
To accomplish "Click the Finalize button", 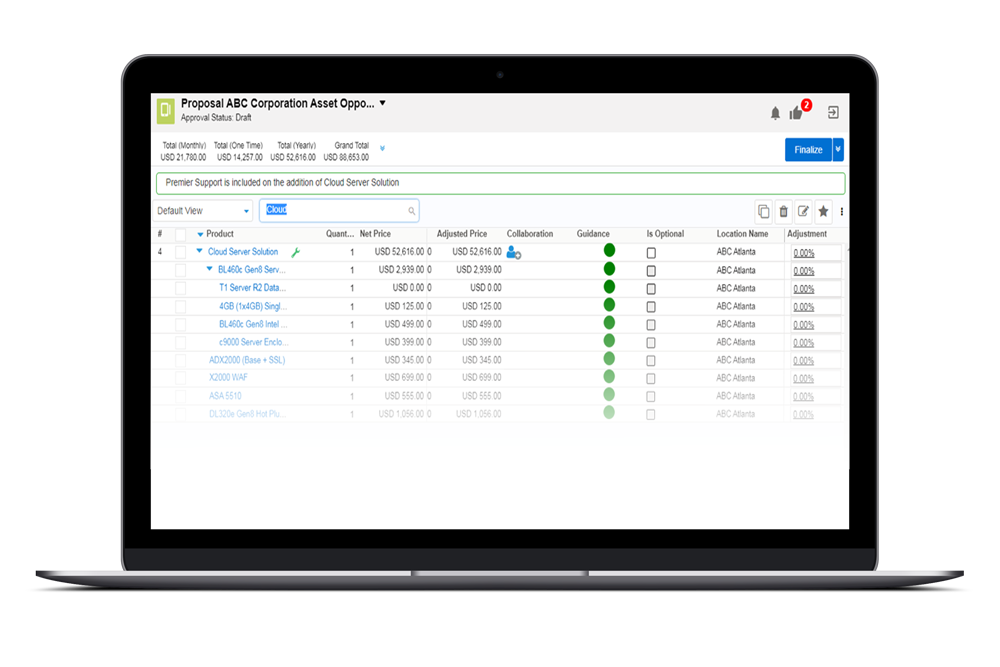I will pos(808,150).
